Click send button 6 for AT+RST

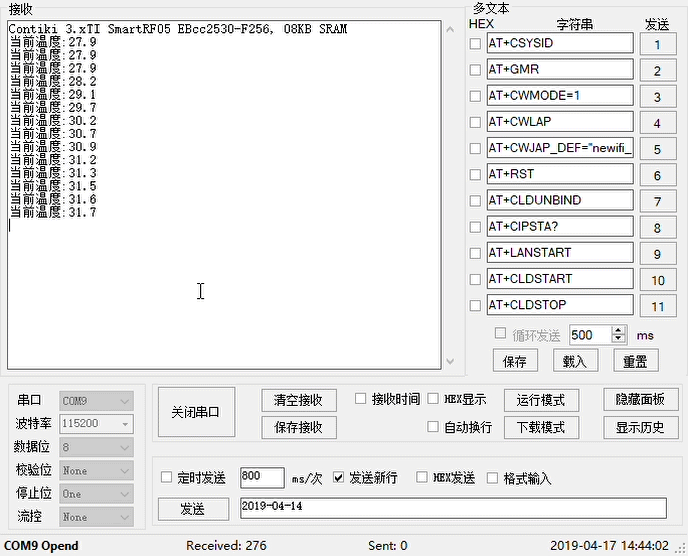(657, 176)
